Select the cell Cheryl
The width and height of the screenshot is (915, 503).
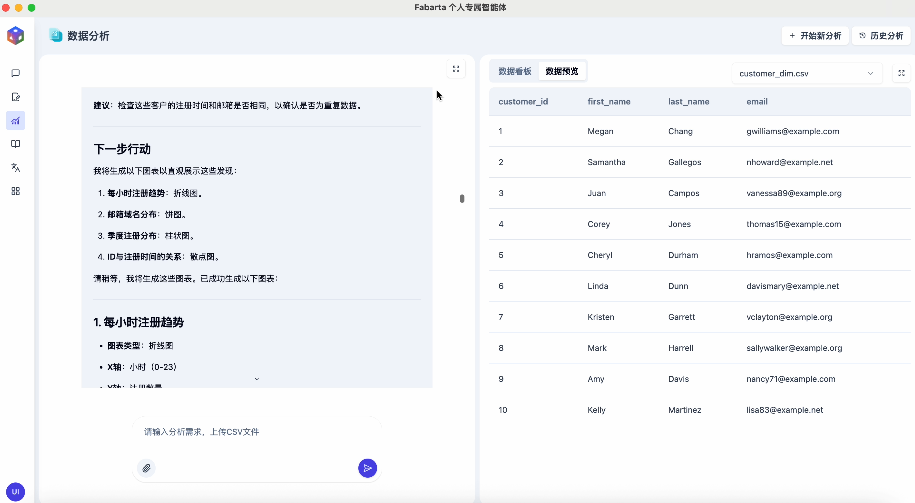pos(600,255)
